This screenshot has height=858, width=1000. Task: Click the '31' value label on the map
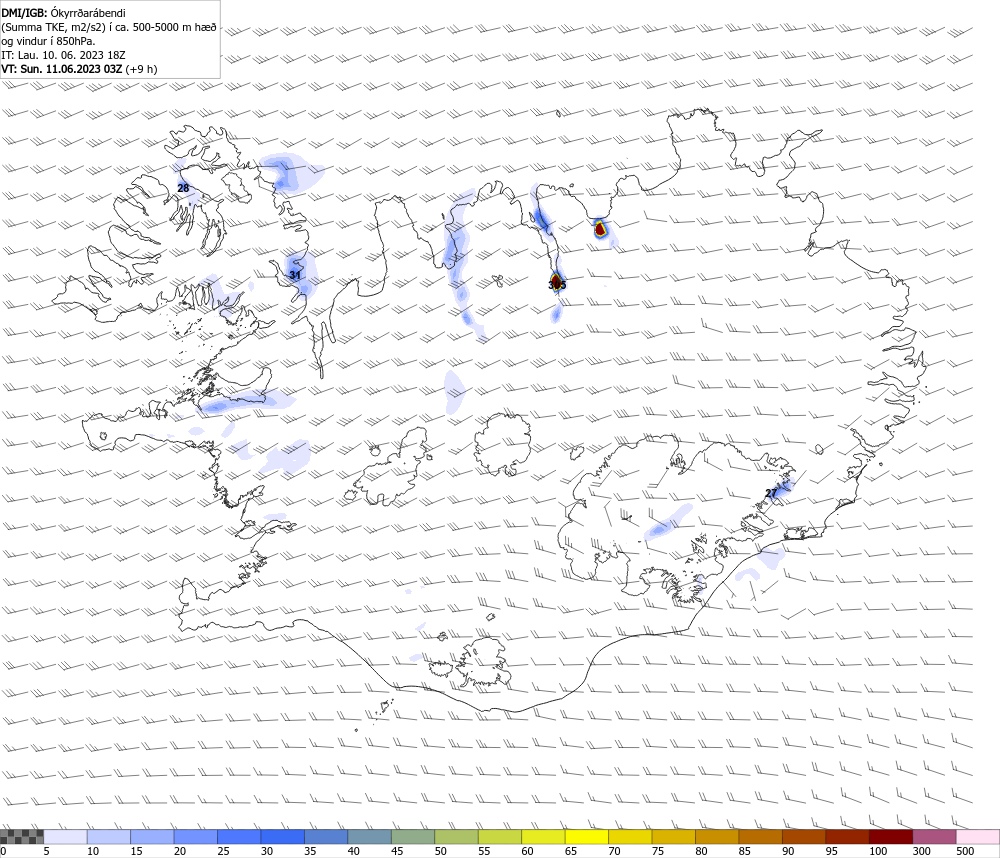pyautogui.click(x=295, y=275)
